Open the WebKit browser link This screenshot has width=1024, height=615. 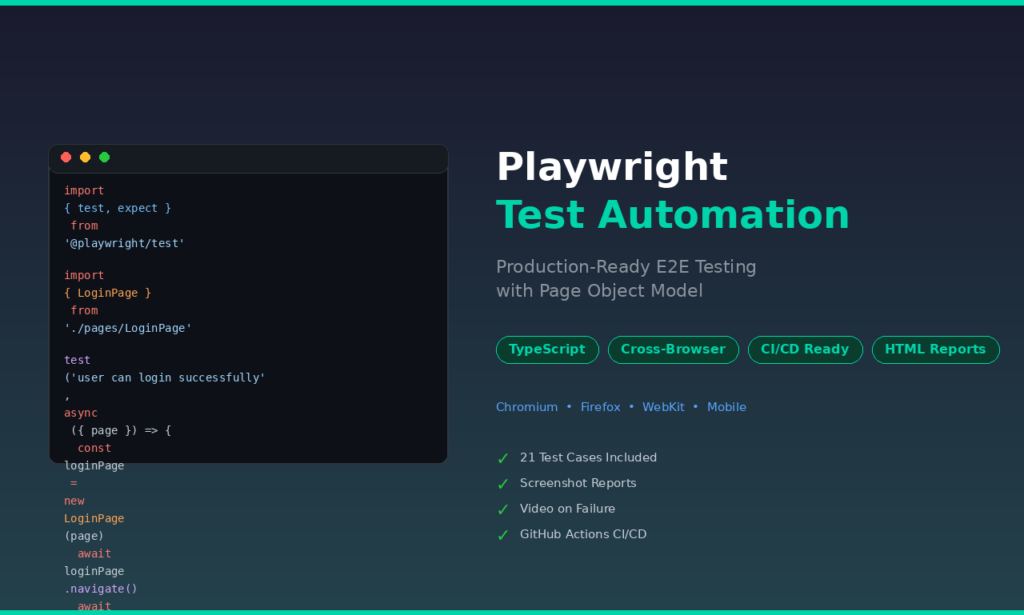[x=664, y=407]
